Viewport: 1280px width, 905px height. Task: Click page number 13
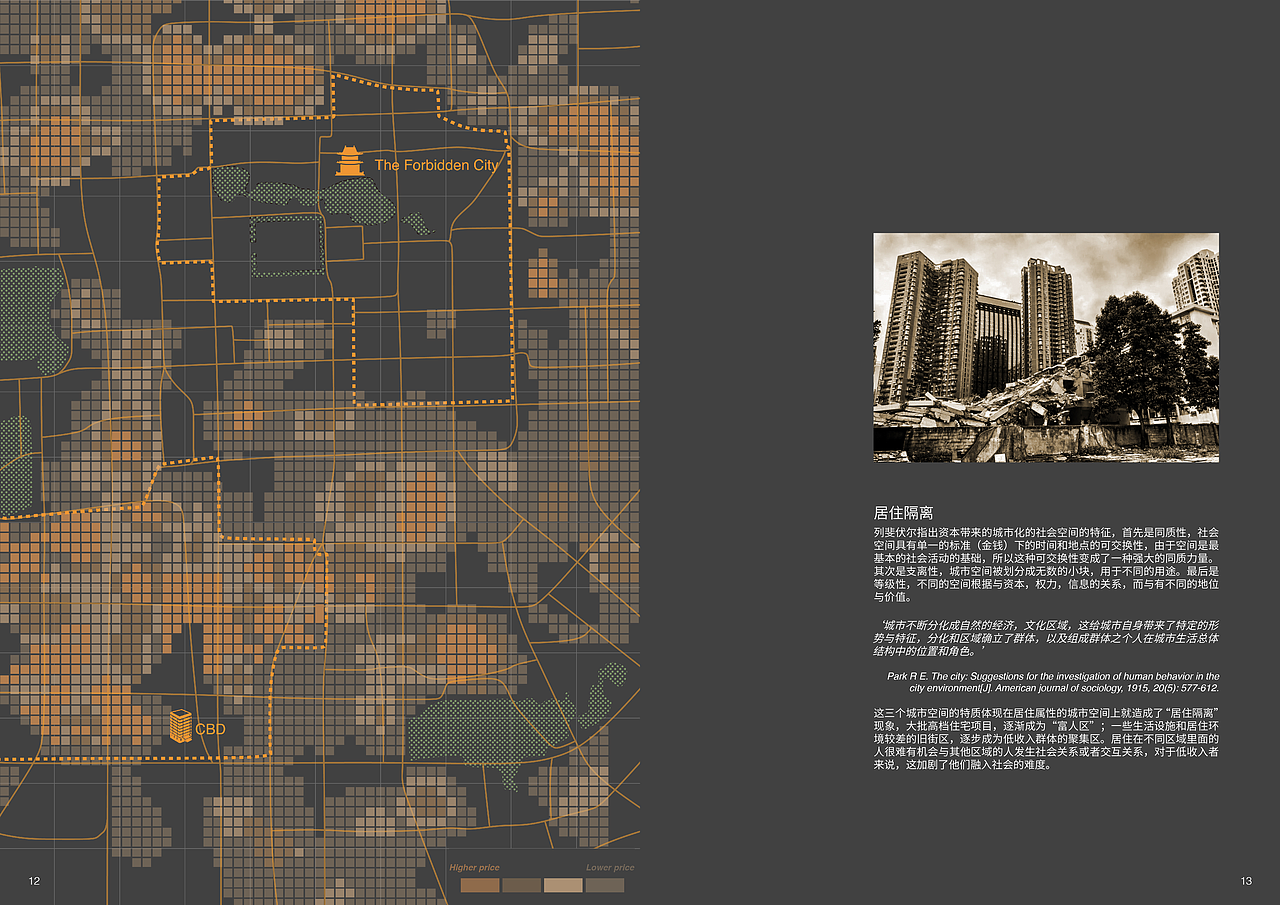[x=1246, y=881]
